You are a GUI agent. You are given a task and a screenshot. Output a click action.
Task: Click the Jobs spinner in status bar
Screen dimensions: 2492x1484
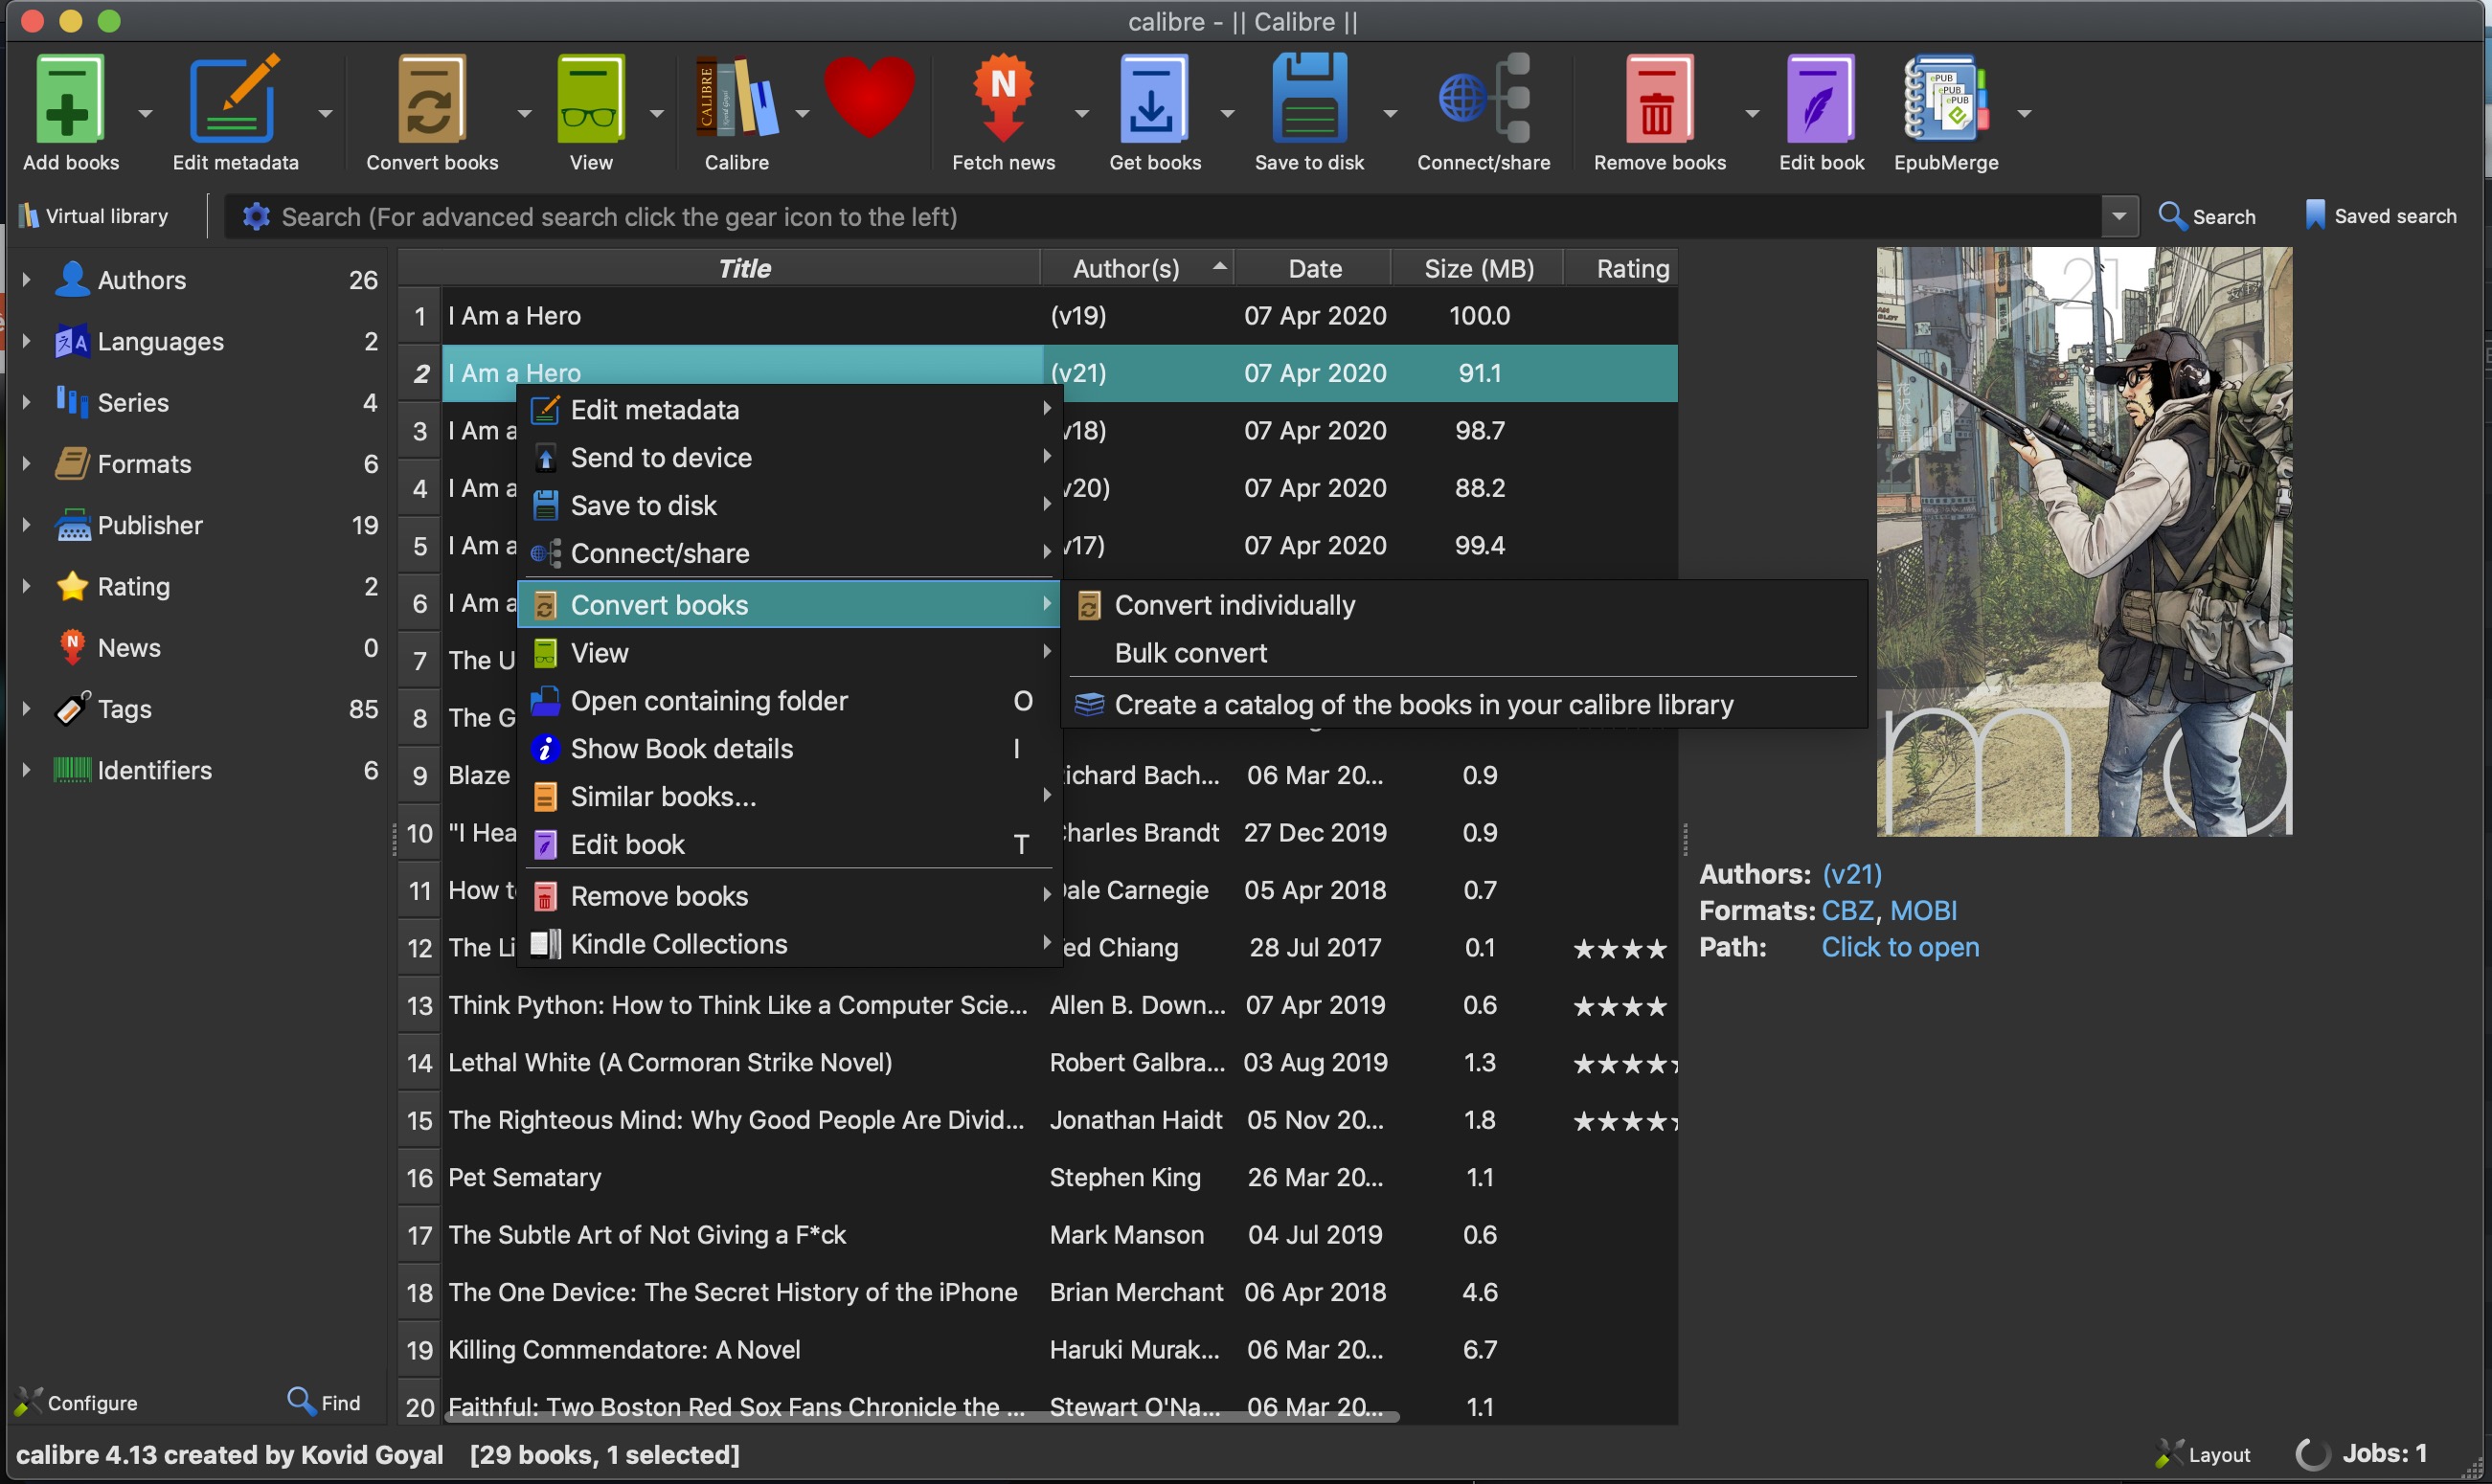[x=2312, y=1454]
